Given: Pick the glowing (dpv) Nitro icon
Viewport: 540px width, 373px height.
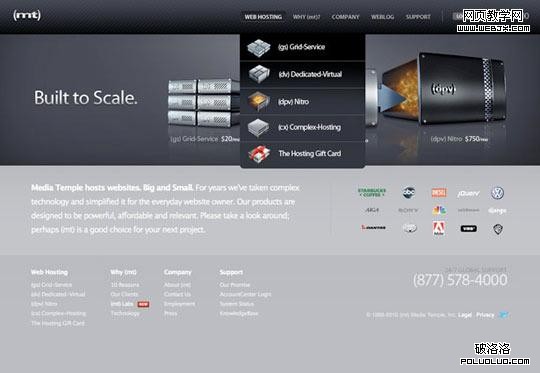Looking at the screenshot, I should tap(259, 101).
